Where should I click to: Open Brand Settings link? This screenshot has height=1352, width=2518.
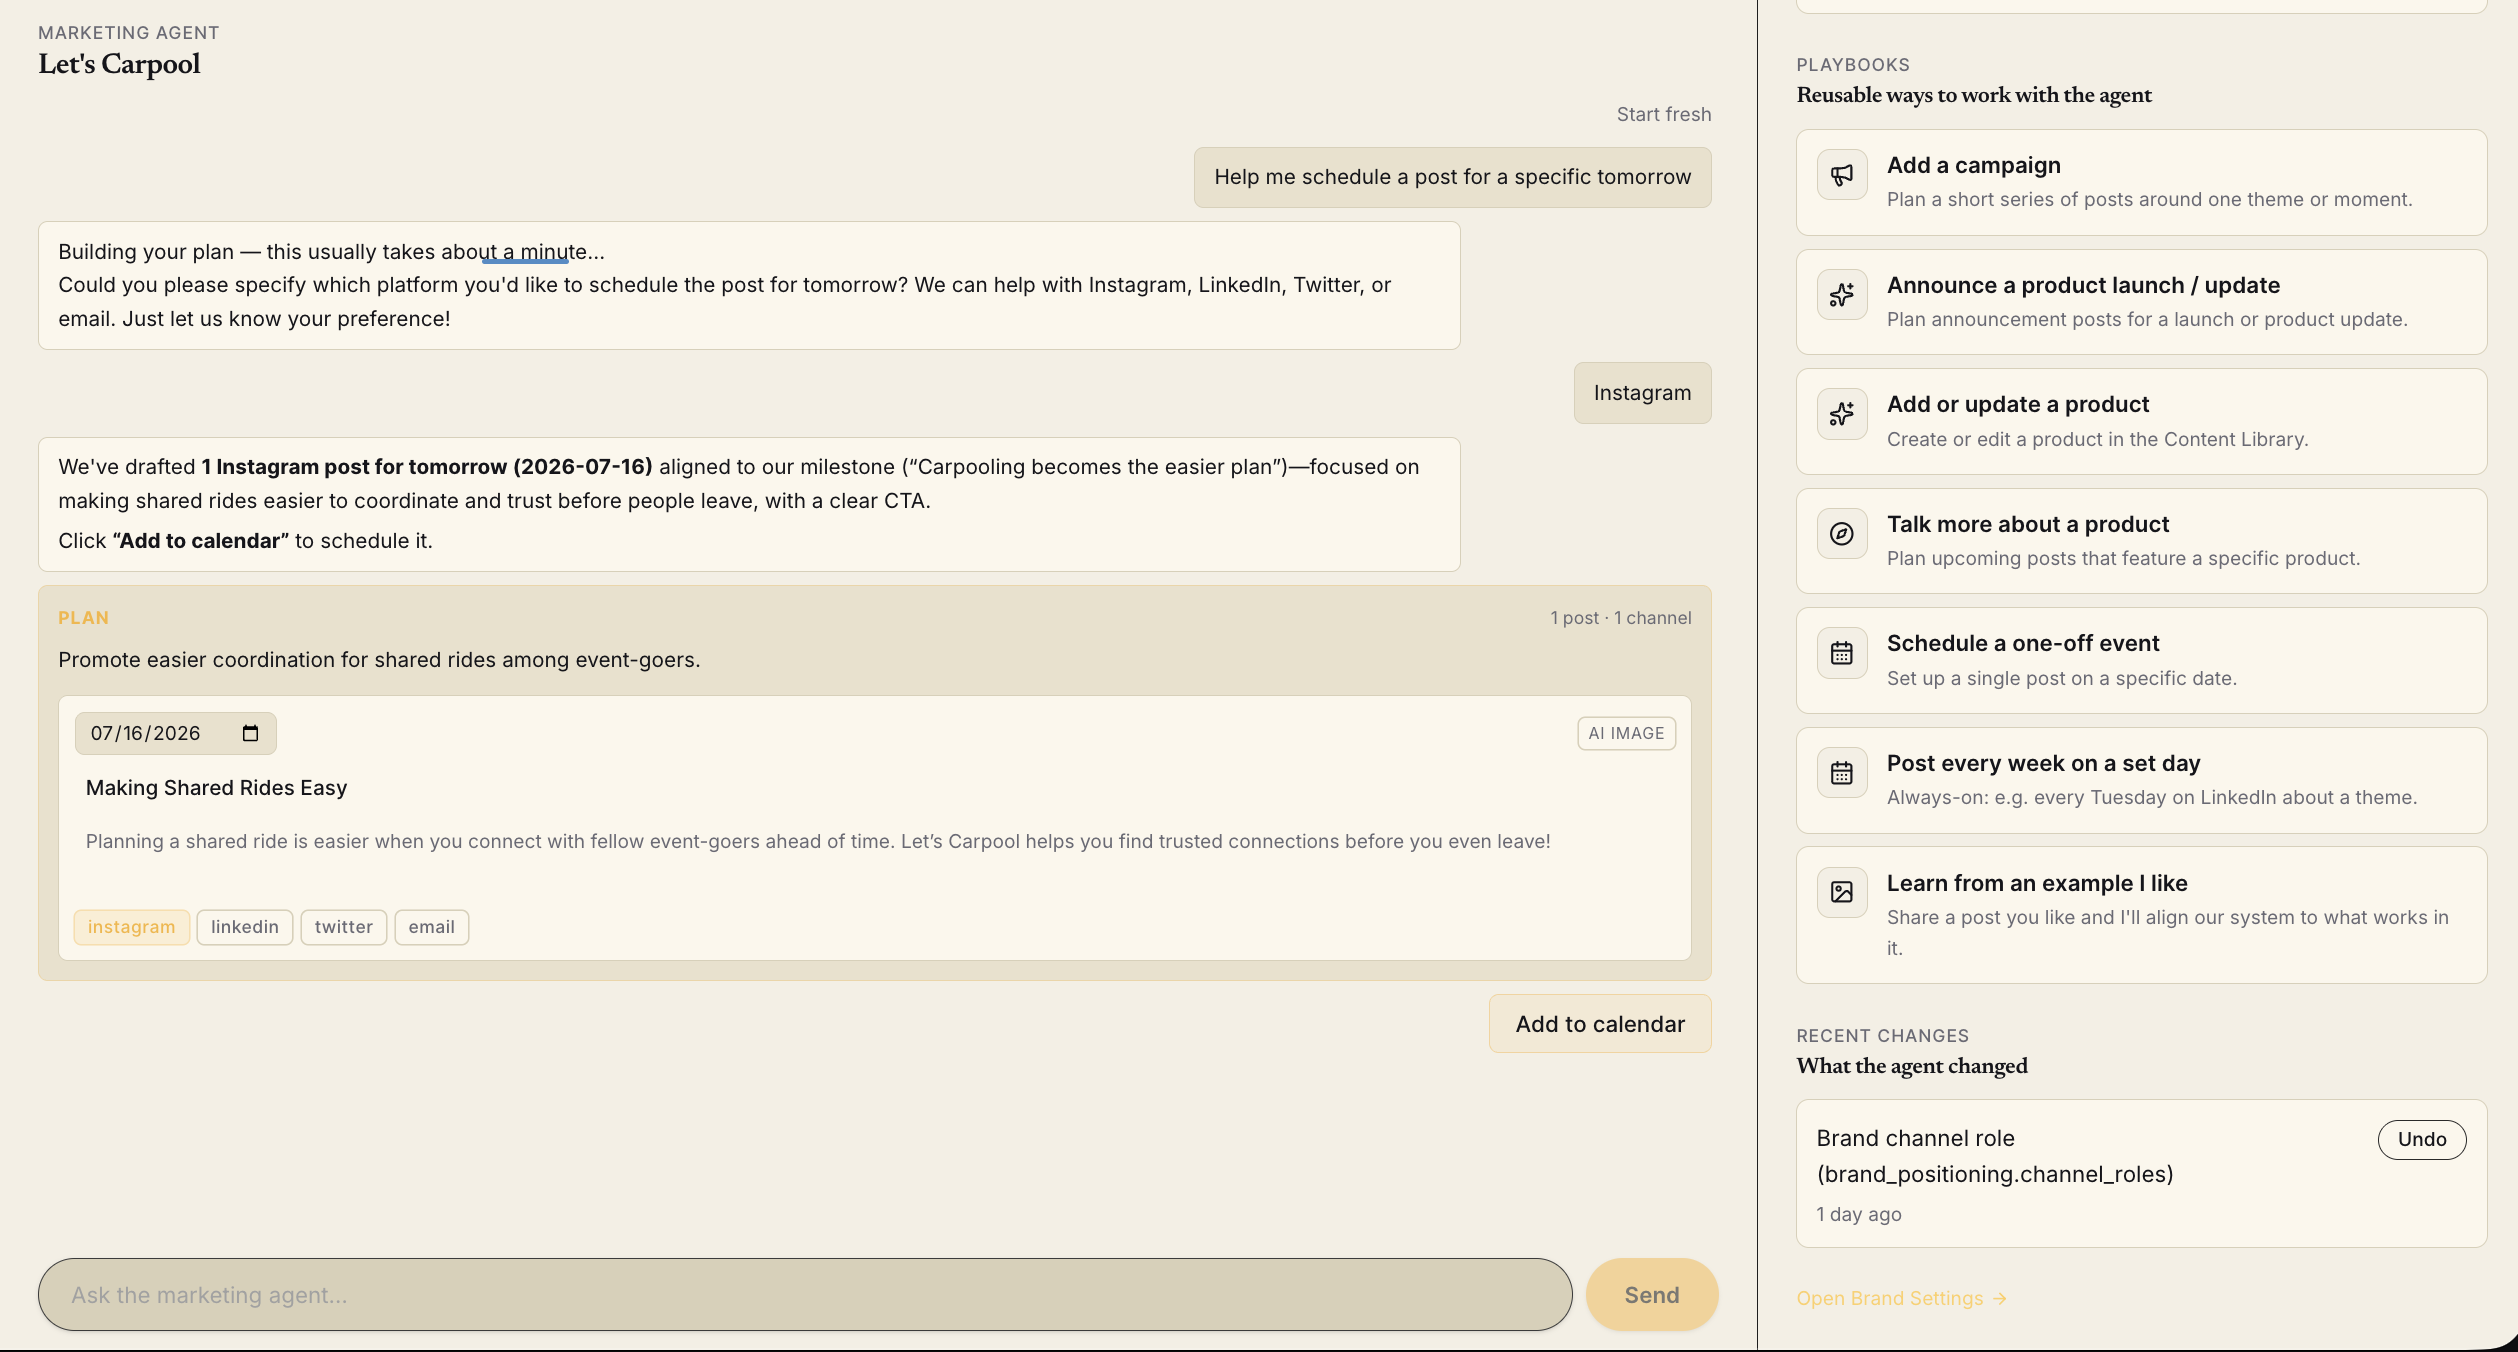point(1901,1298)
